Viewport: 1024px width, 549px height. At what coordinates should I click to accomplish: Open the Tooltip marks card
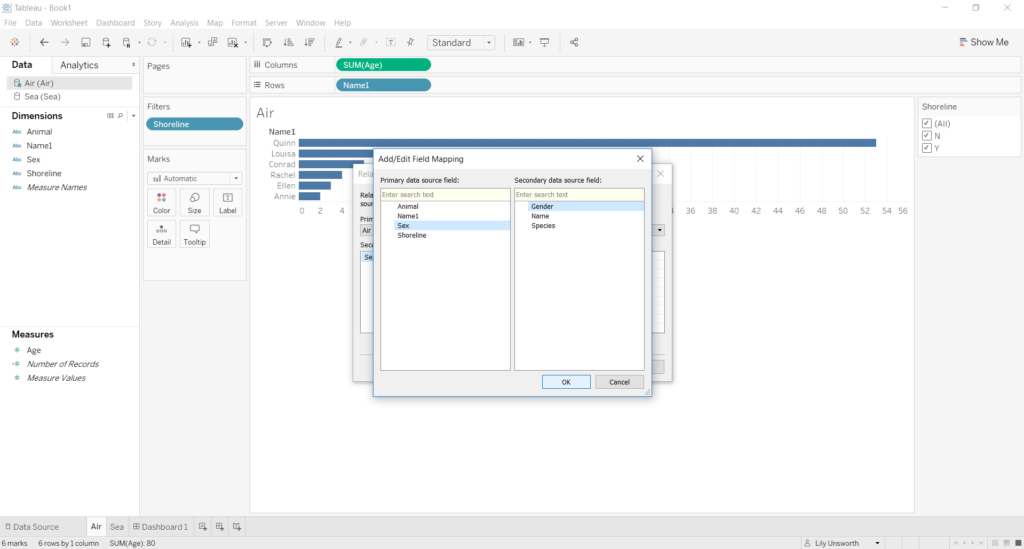coord(194,234)
